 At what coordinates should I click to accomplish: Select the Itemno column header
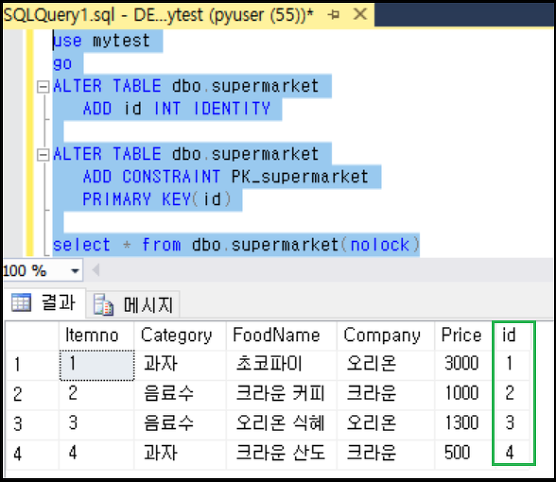coord(96,336)
